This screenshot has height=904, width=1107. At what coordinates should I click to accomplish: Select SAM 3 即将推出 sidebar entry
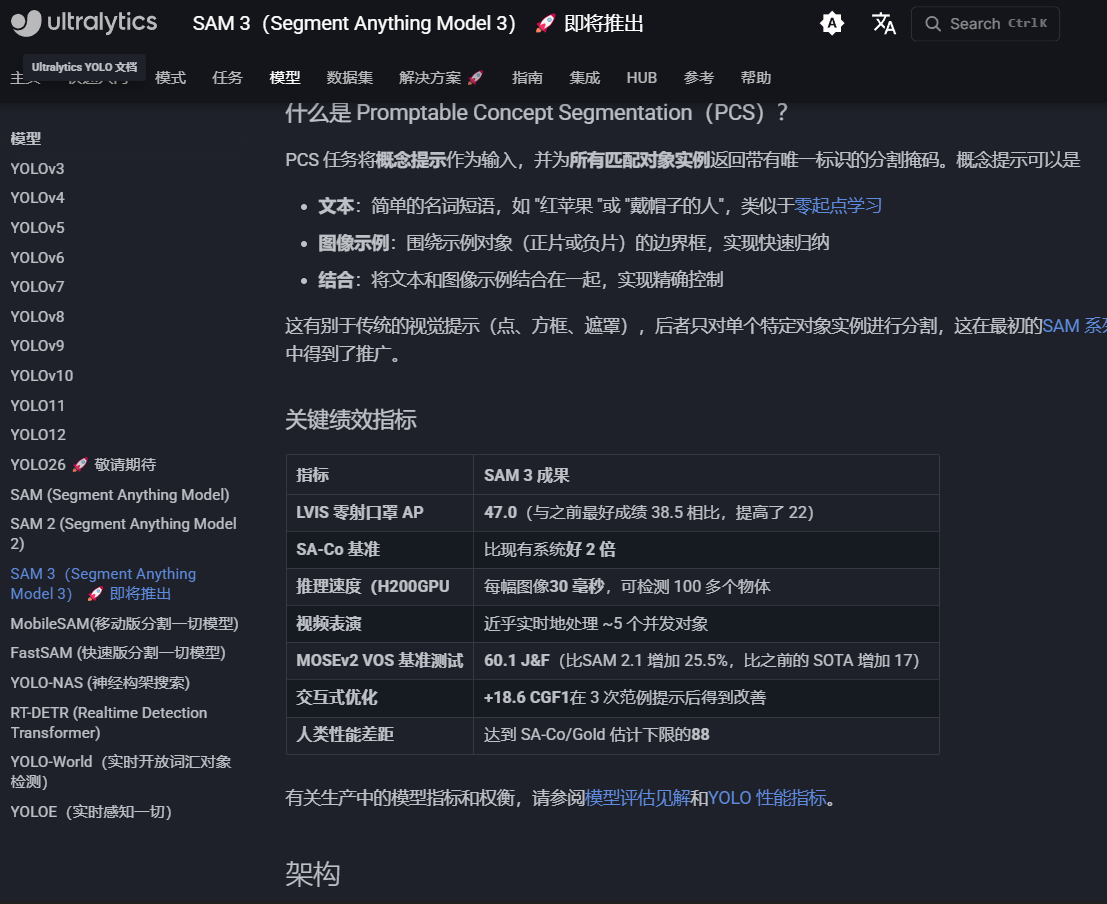click(103, 583)
